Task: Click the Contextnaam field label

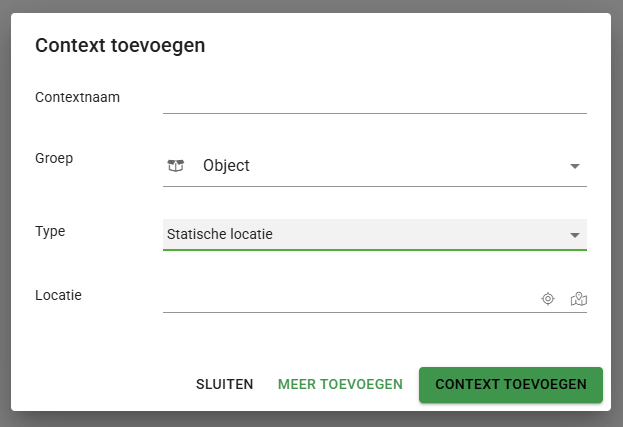Action: [78, 97]
